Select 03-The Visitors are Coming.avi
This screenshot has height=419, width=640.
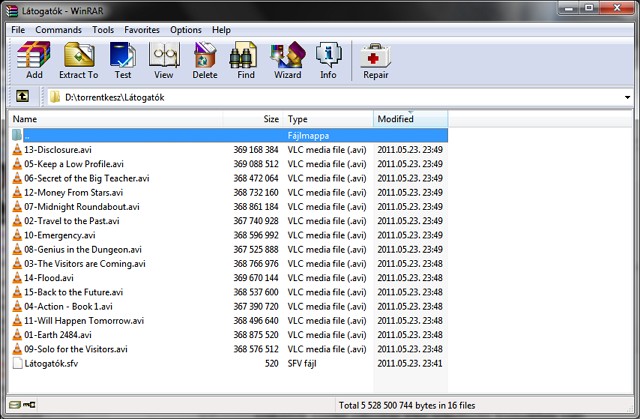(x=84, y=264)
